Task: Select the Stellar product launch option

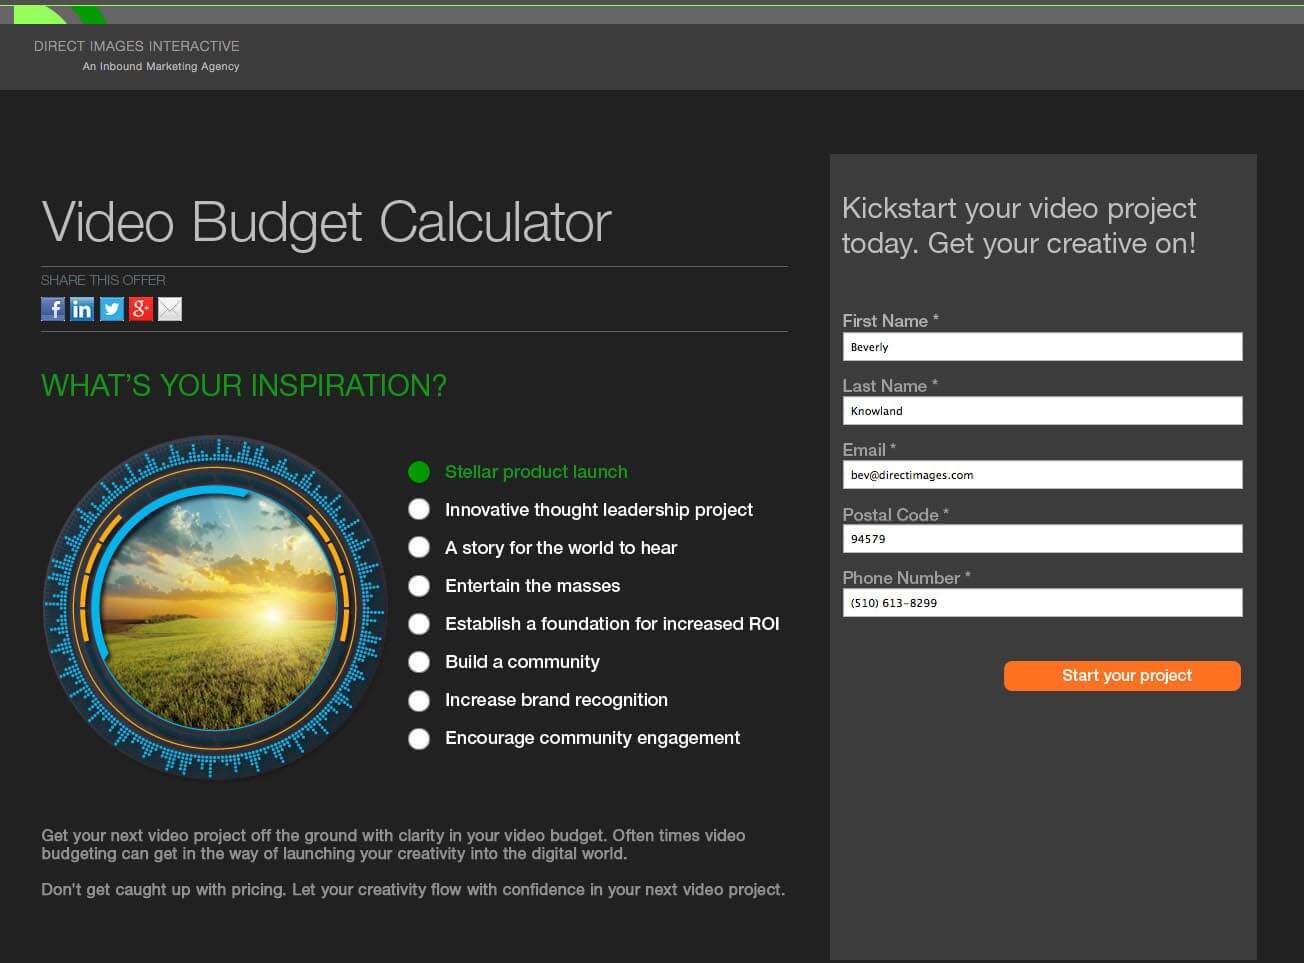Action: (x=419, y=472)
